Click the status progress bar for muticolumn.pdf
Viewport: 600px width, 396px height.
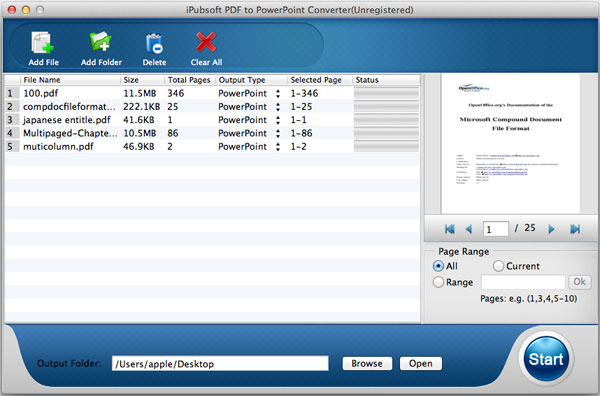[x=386, y=147]
